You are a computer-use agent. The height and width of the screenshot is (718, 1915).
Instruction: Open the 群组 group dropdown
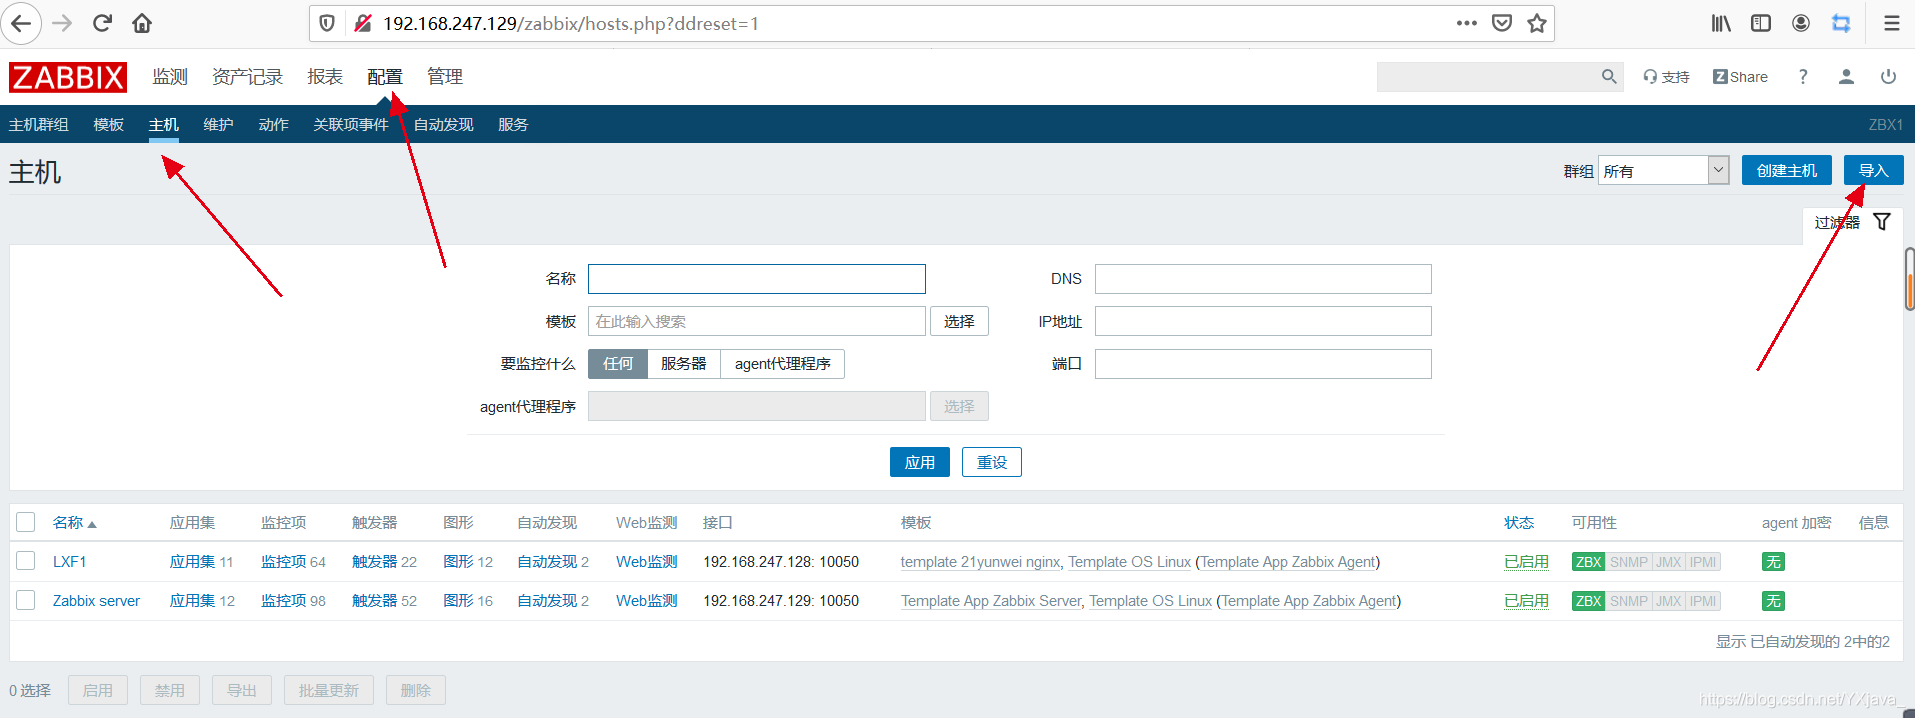tap(1664, 170)
